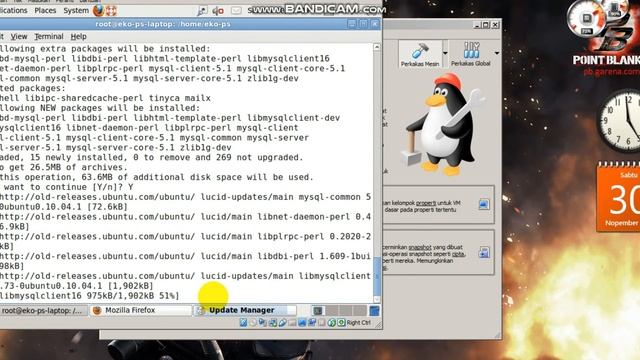The height and width of the screenshot is (360, 640).
Task: Click the VirtualBox video capture status icon
Action: pyautogui.click(x=312, y=322)
